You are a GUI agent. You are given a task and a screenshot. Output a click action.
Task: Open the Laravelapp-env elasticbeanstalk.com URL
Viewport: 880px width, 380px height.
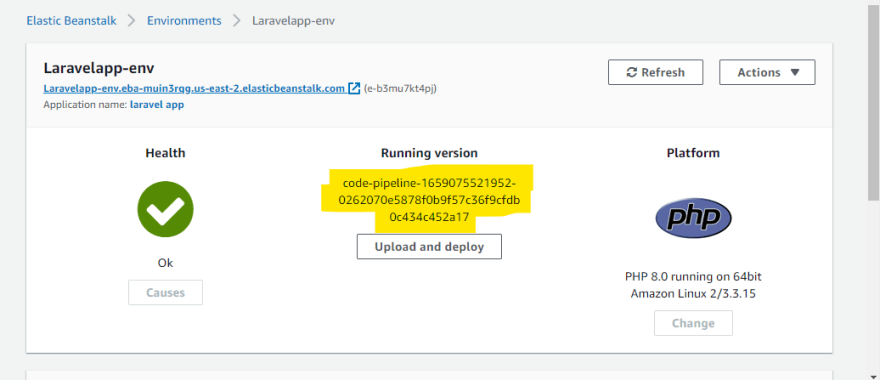click(194, 89)
